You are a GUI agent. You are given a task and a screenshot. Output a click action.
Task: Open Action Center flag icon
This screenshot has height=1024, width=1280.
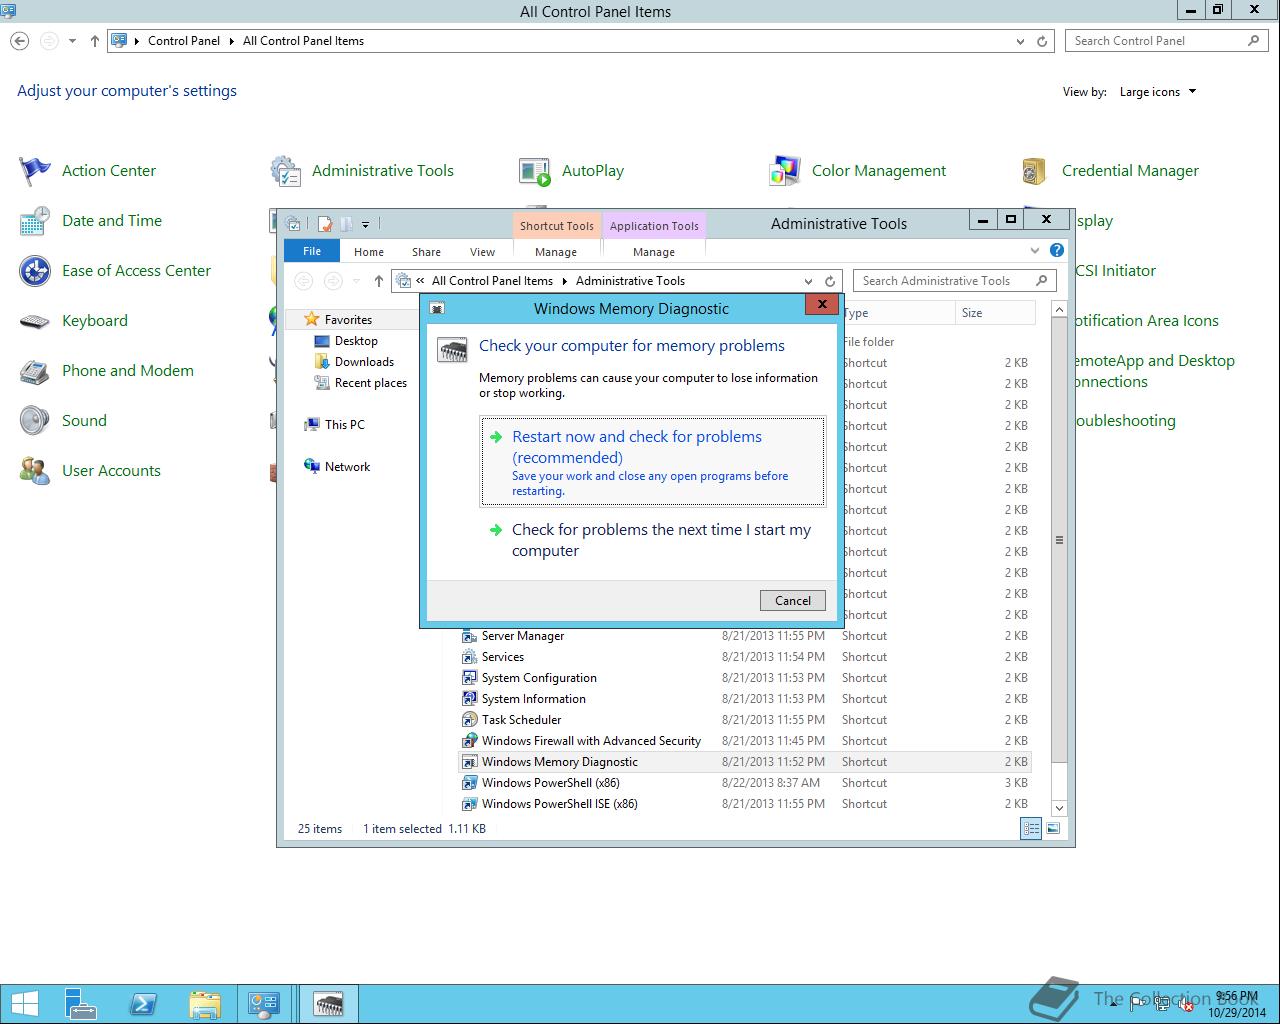point(35,171)
